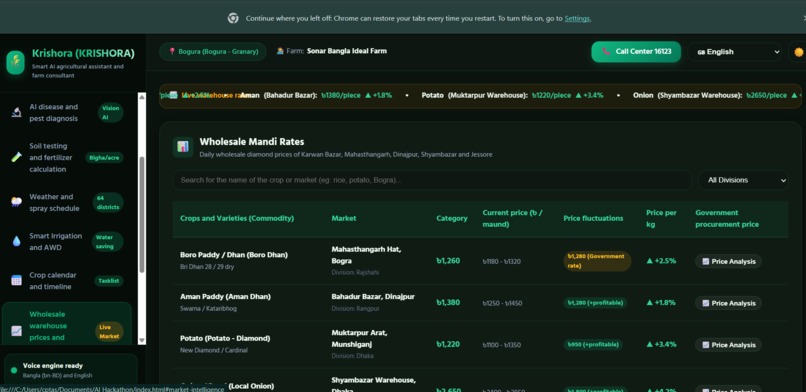The height and width of the screenshot is (392, 806).
Task: Click Crops and Varieties column header
Action: (237, 218)
